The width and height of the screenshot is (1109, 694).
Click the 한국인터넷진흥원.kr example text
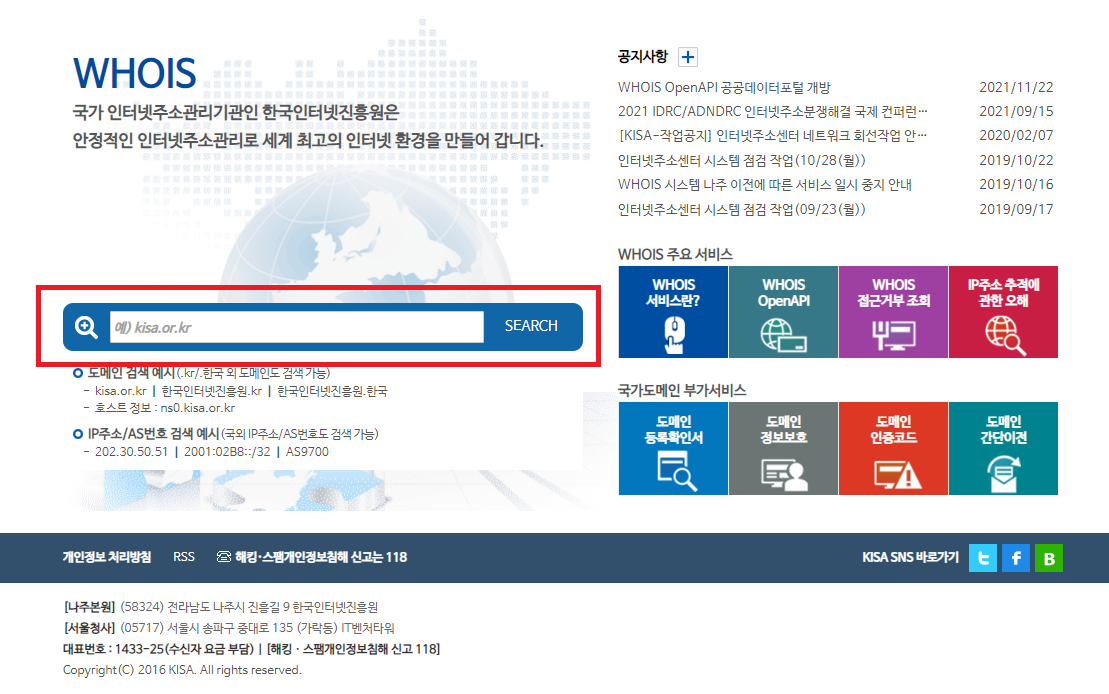(x=211, y=391)
